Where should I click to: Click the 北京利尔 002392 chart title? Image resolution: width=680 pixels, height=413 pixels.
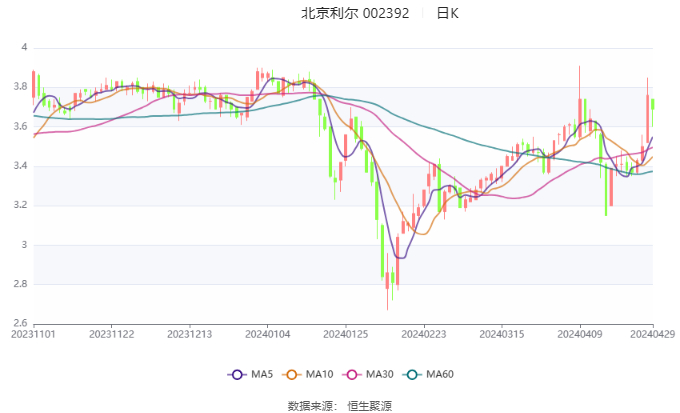[x=355, y=14]
